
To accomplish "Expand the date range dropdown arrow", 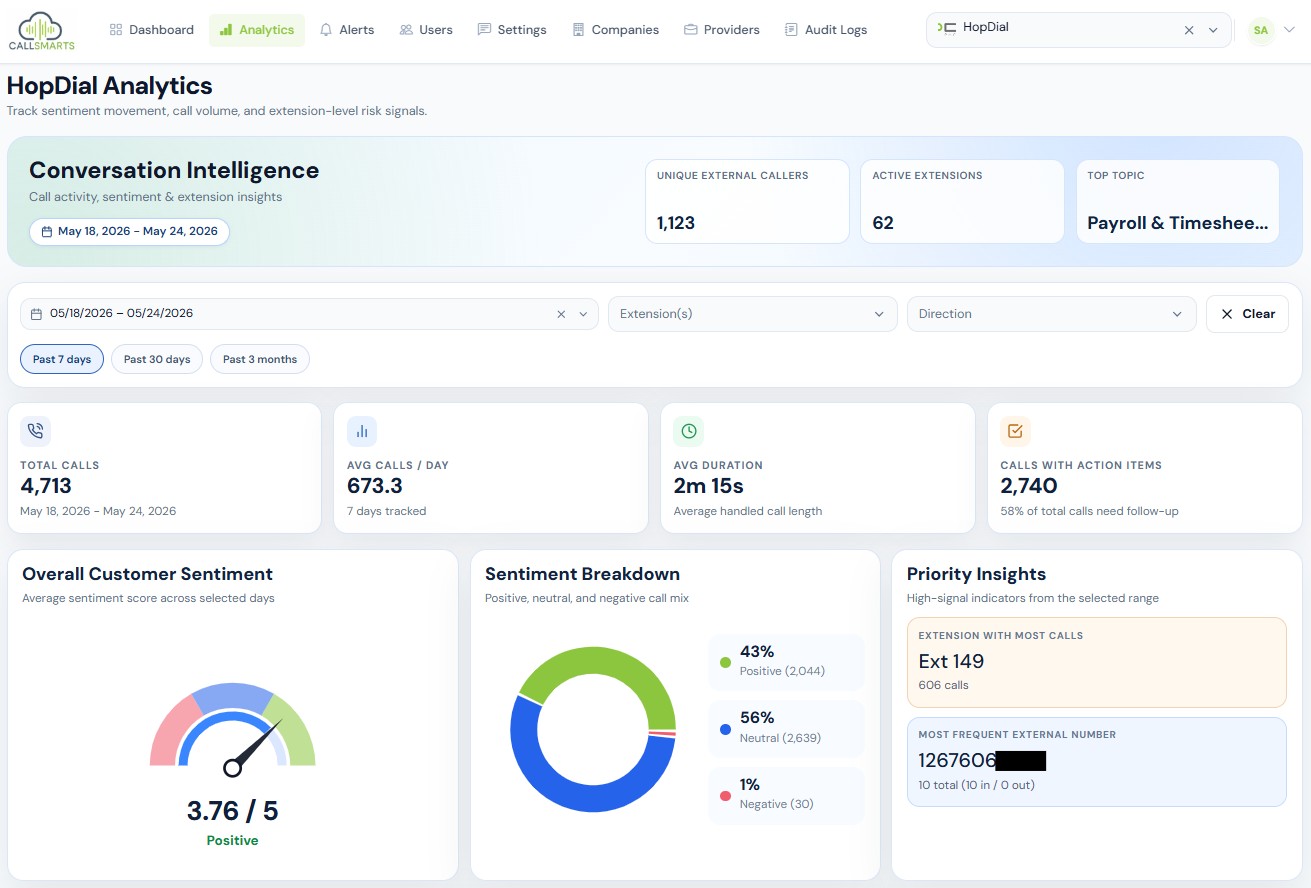I will point(583,314).
